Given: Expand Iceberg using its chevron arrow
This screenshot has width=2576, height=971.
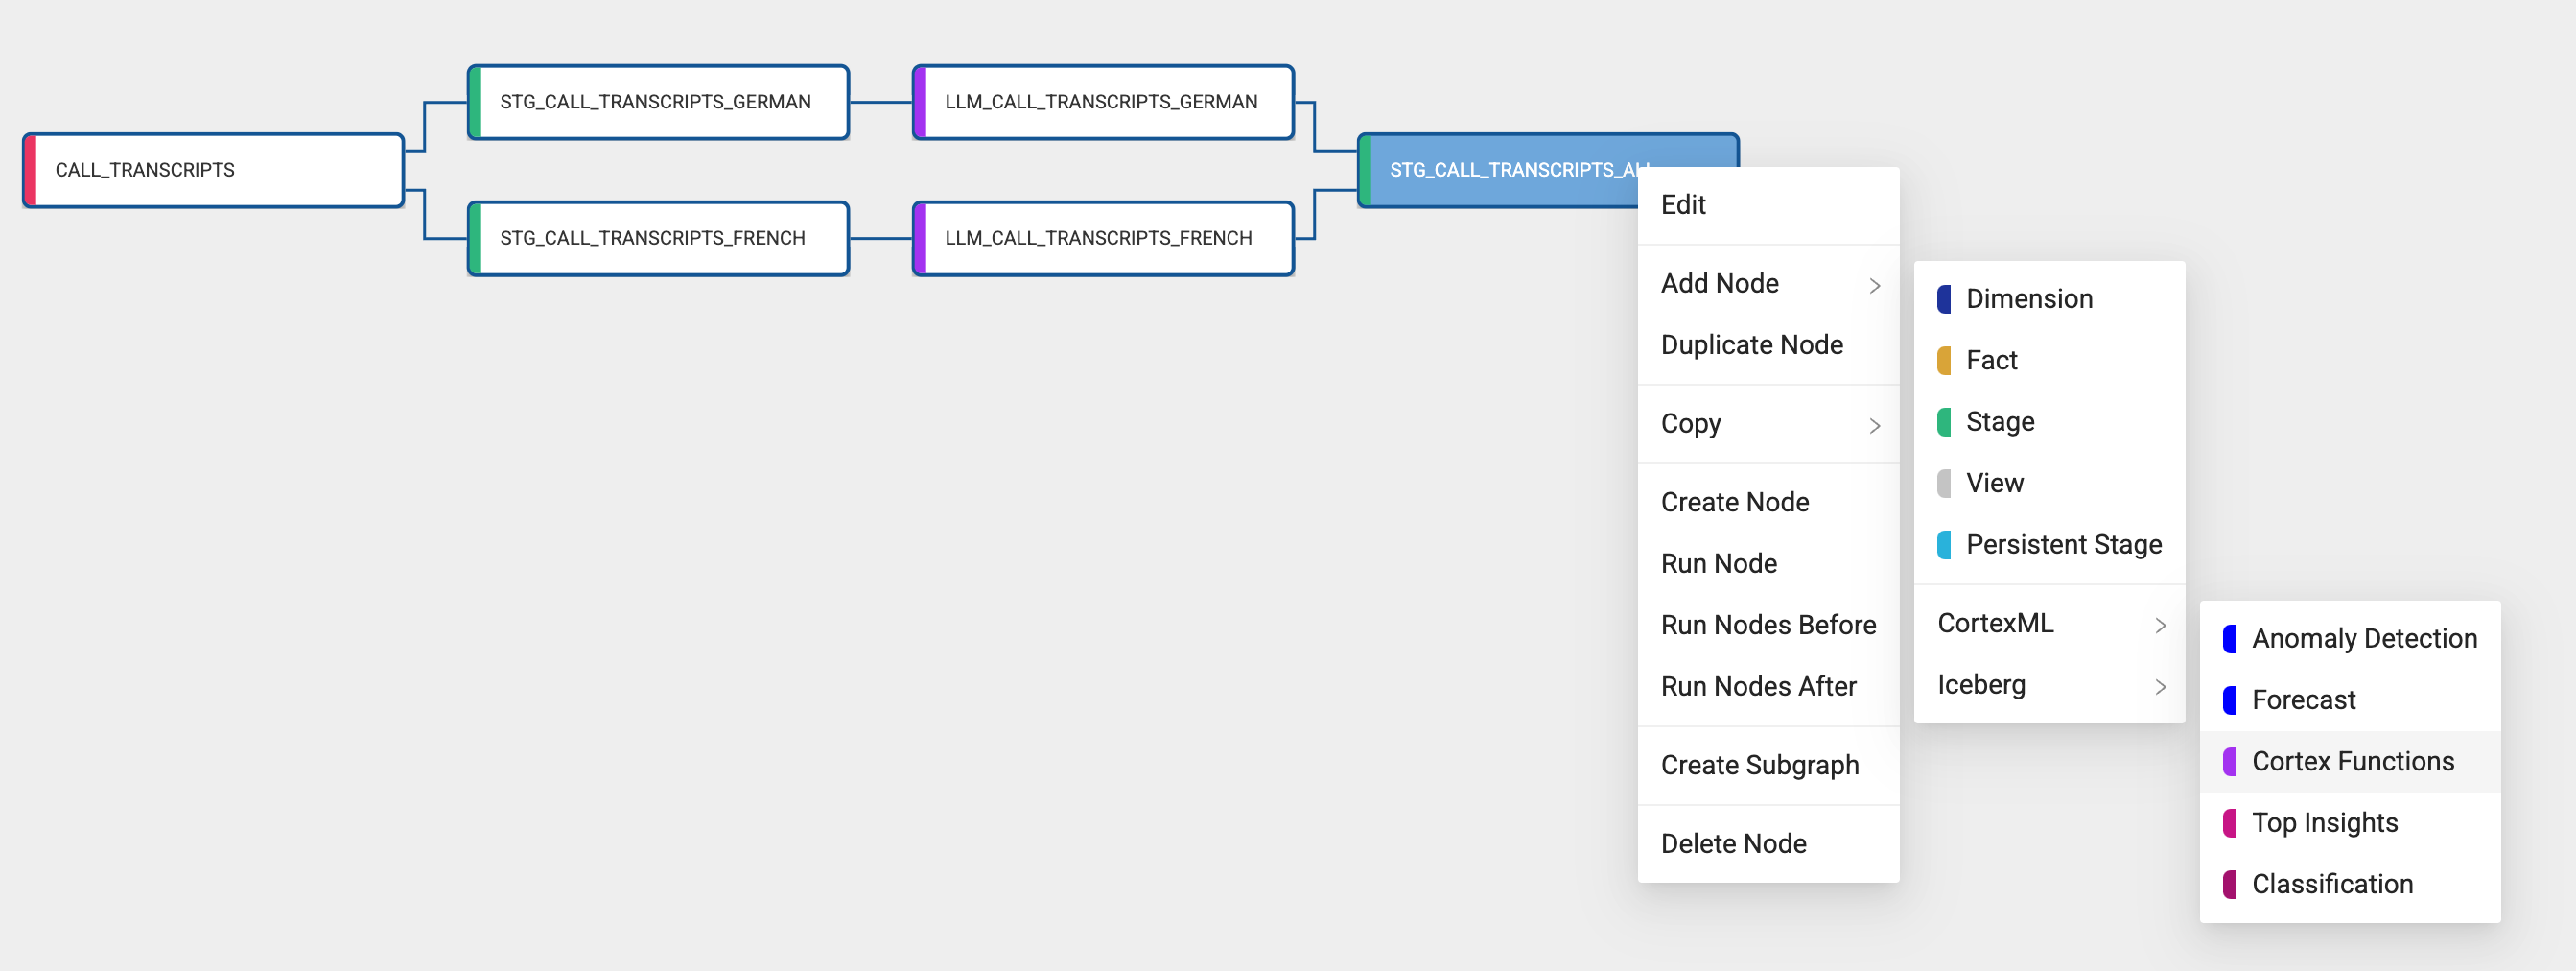Looking at the screenshot, I should coord(2161,687).
